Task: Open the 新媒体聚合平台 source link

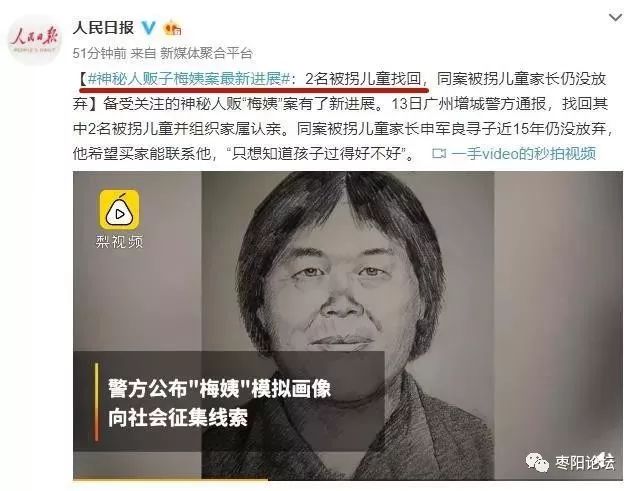Action: [x=206, y=53]
